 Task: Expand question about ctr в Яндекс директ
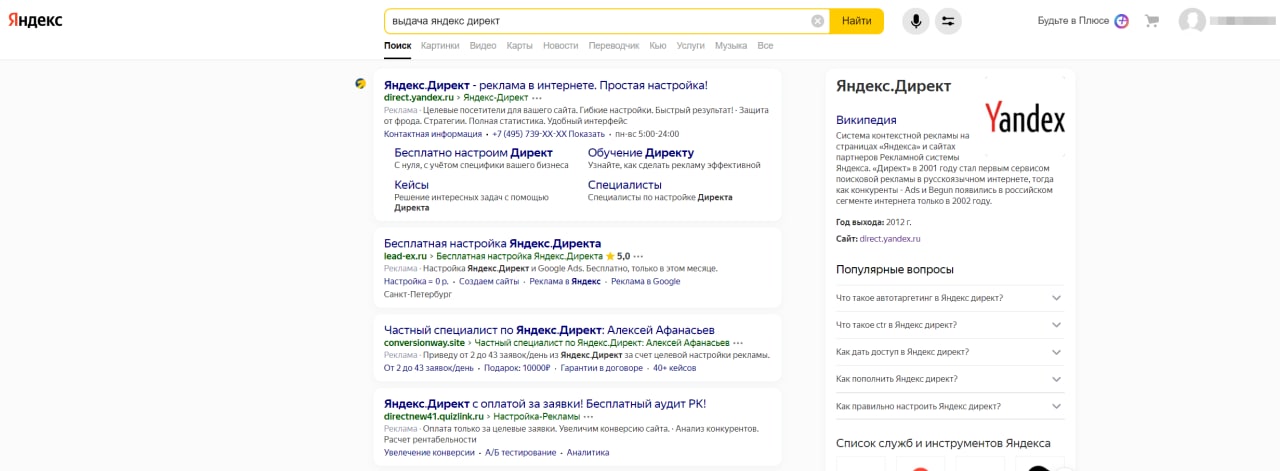[950, 325]
